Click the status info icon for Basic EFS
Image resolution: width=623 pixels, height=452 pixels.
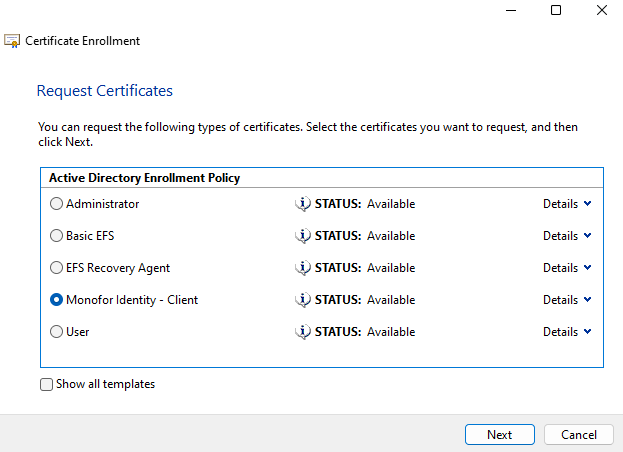tap(303, 236)
